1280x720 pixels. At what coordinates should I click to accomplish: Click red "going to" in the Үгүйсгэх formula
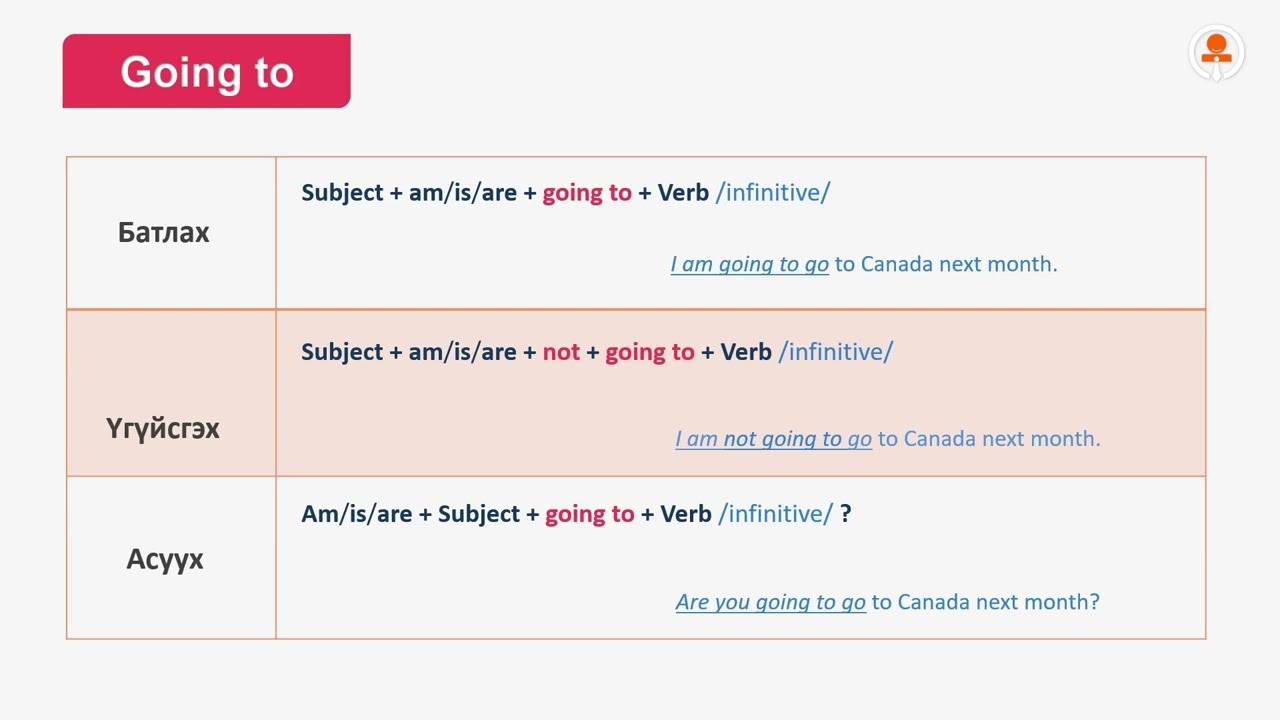tap(649, 352)
